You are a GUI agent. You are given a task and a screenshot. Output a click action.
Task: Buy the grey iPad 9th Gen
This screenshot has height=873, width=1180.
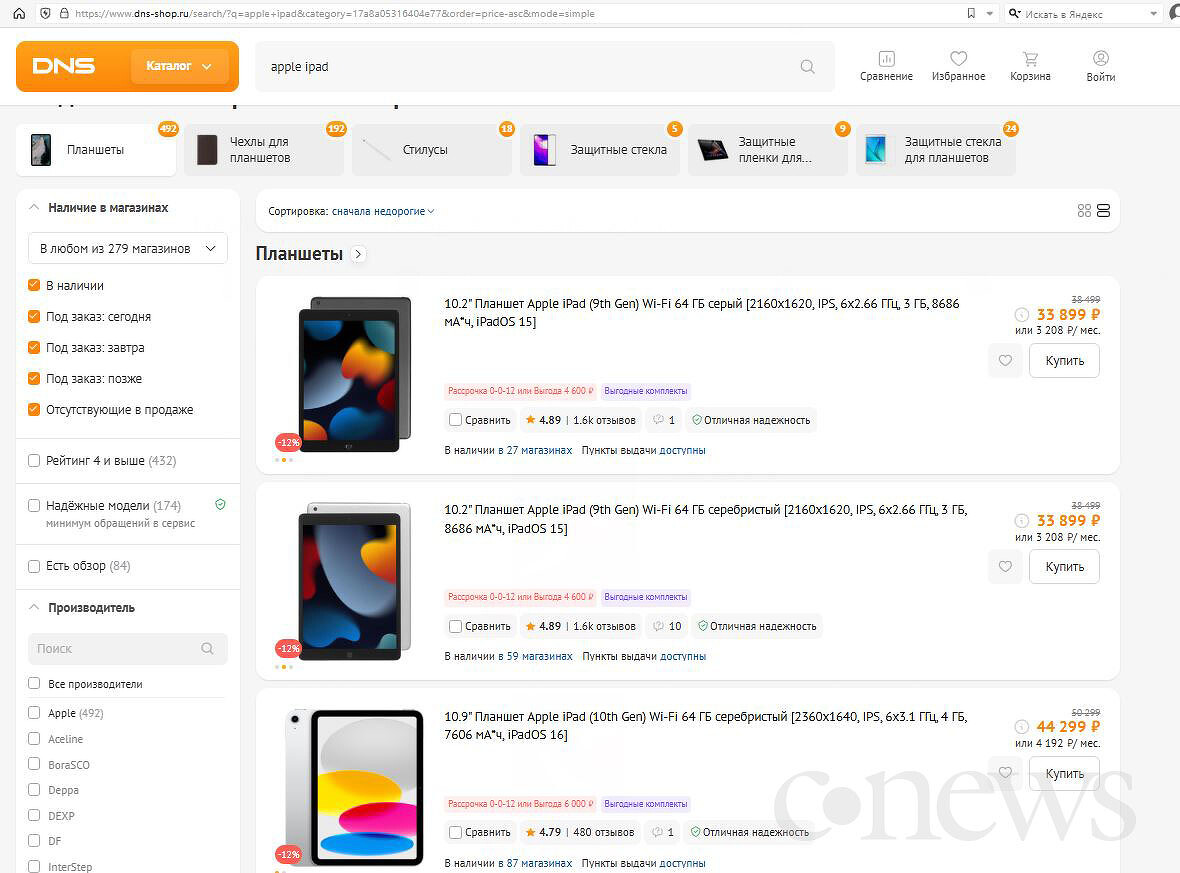pyautogui.click(x=1064, y=360)
